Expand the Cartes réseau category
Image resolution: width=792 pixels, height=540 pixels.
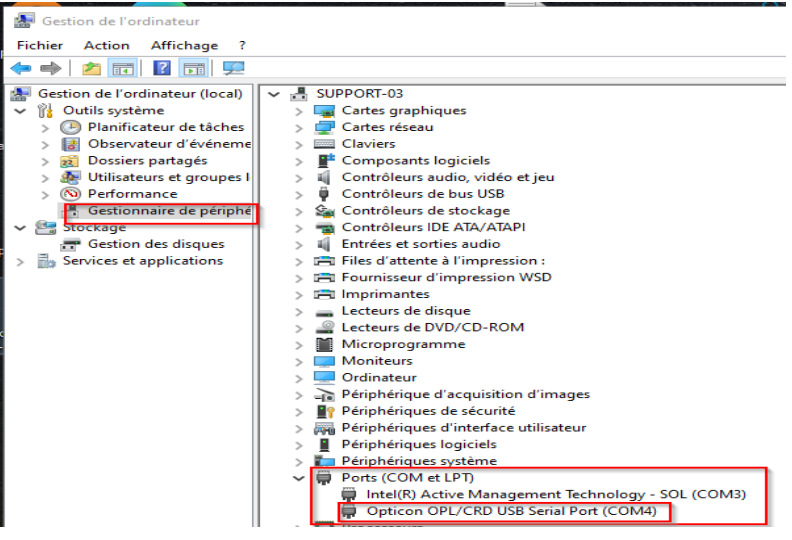(x=298, y=127)
